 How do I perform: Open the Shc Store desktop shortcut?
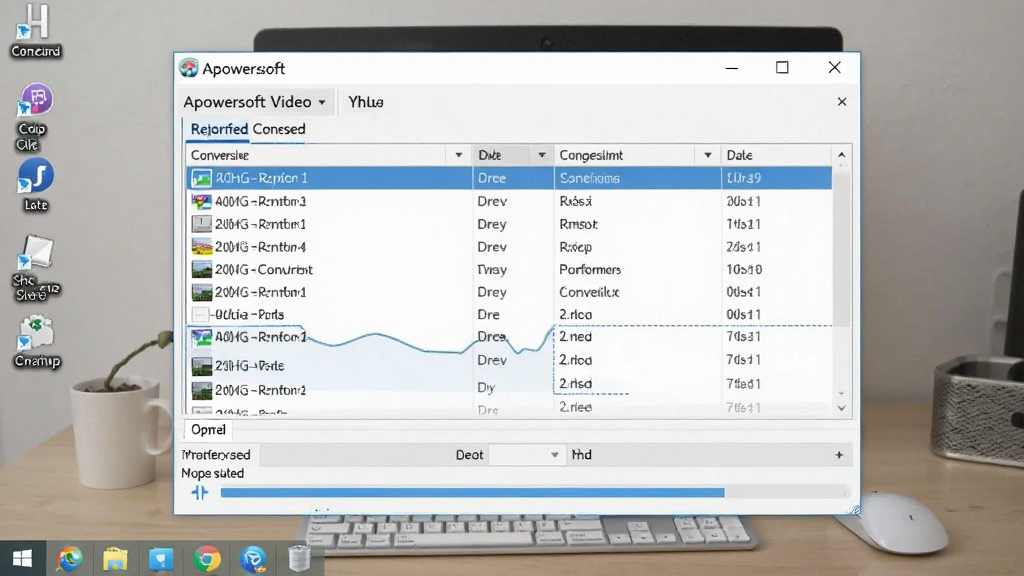(35, 268)
